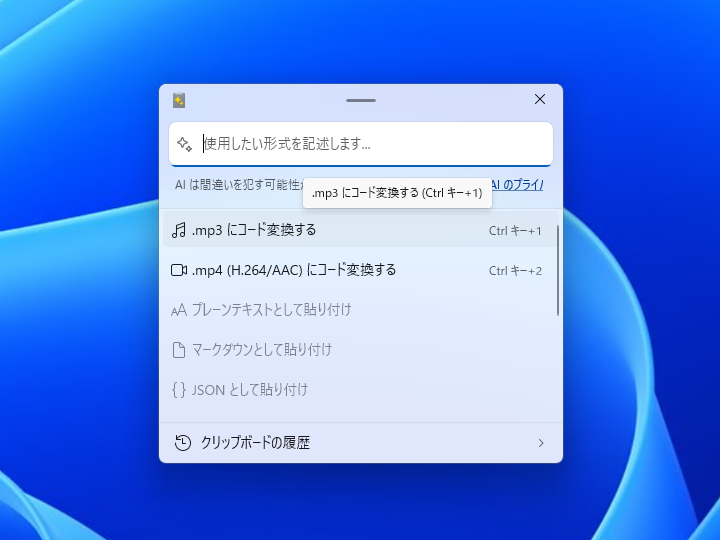Click the Ctrl キー+2 shortcut label
The height and width of the screenshot is (540, 720).
tap(515, 270)
